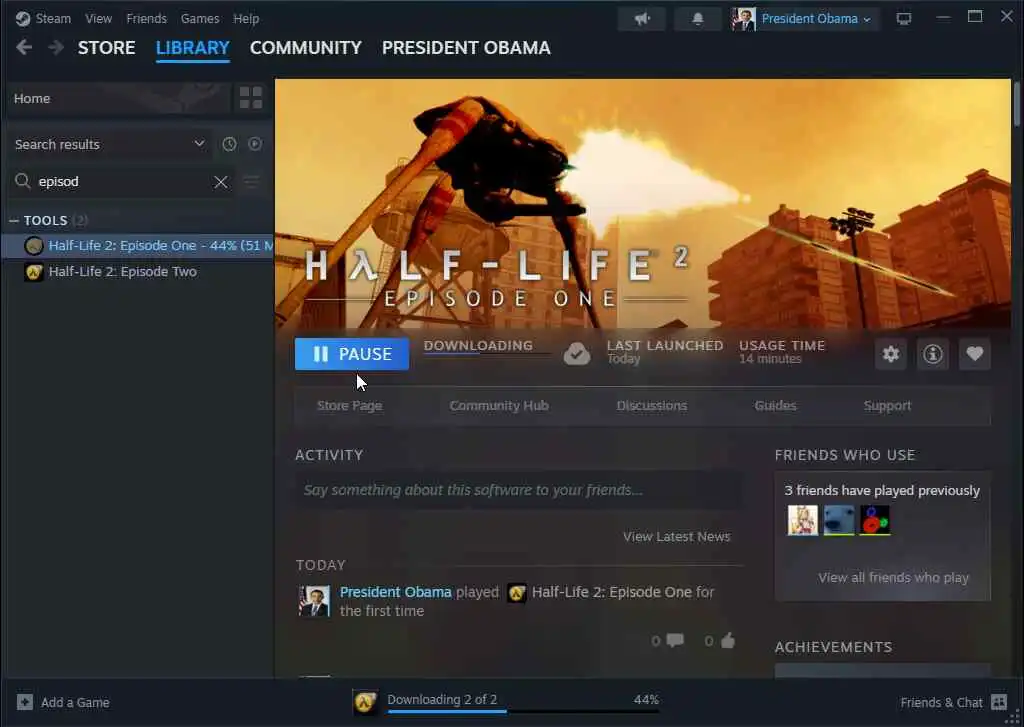Clear the search text with X
The height and width of the screenshot is (727, 1024).
(x=221, y=182)
